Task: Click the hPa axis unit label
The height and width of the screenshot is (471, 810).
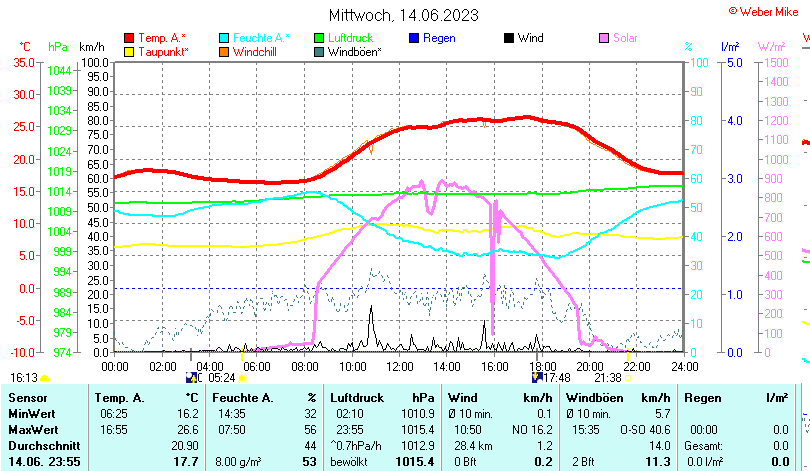Action: (x=58, y=47)
